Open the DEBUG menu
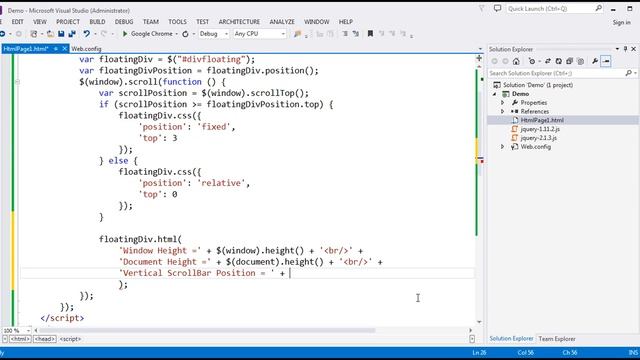Image resolution: width=640 pixels, height=360 pixels. (x=124, y=22)
